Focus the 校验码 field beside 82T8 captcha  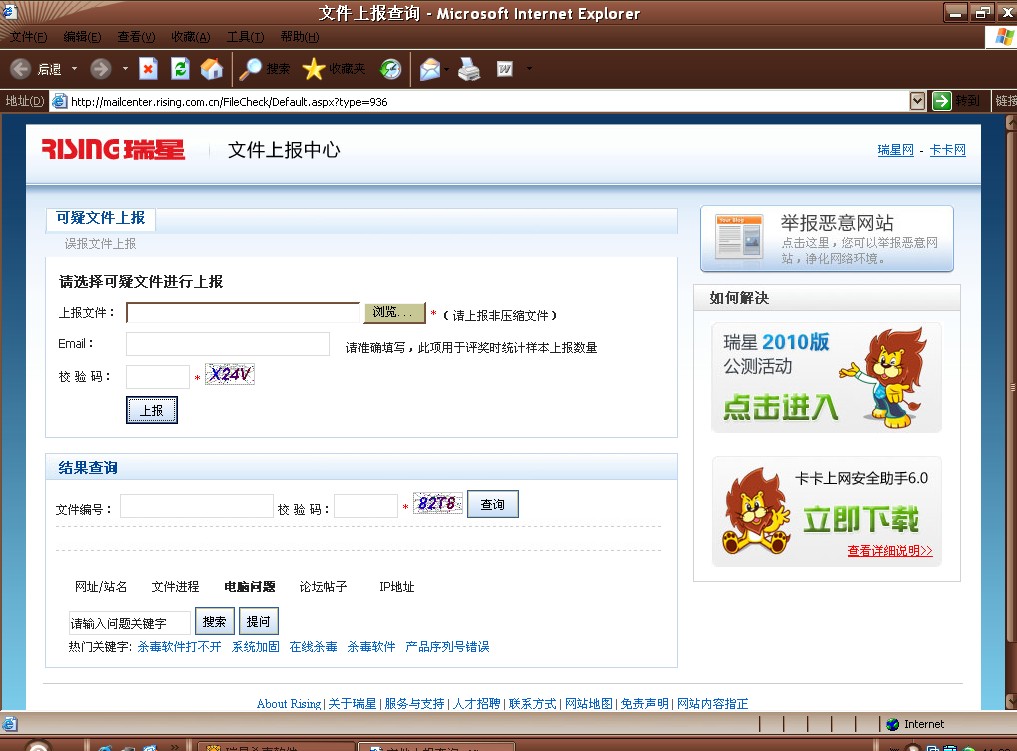[x=366, y=506]
